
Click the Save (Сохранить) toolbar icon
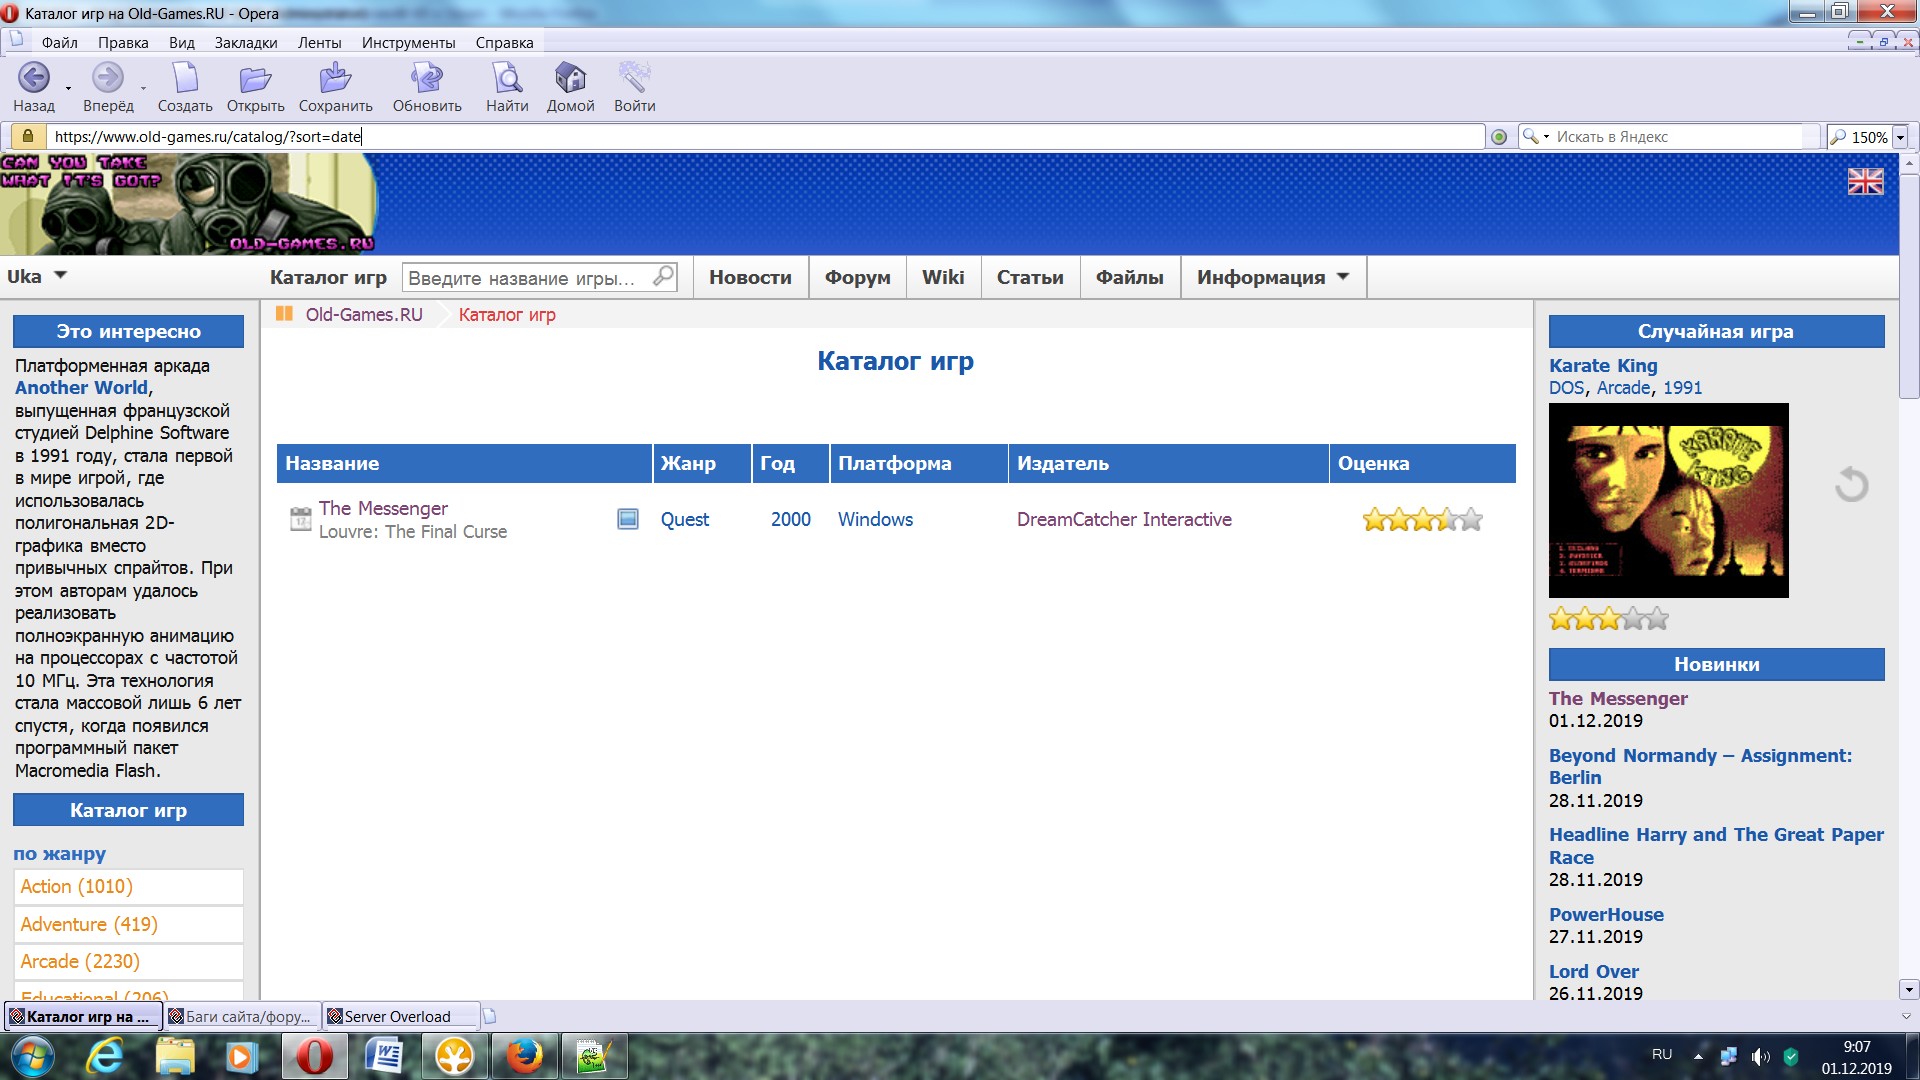tap(335, 78)
